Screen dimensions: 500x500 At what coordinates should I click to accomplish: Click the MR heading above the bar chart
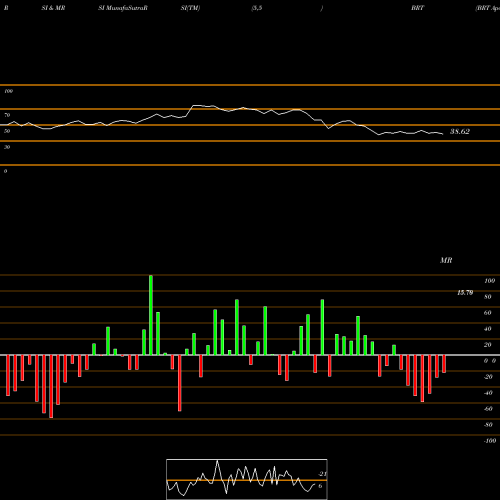click(x=446, y=260)
